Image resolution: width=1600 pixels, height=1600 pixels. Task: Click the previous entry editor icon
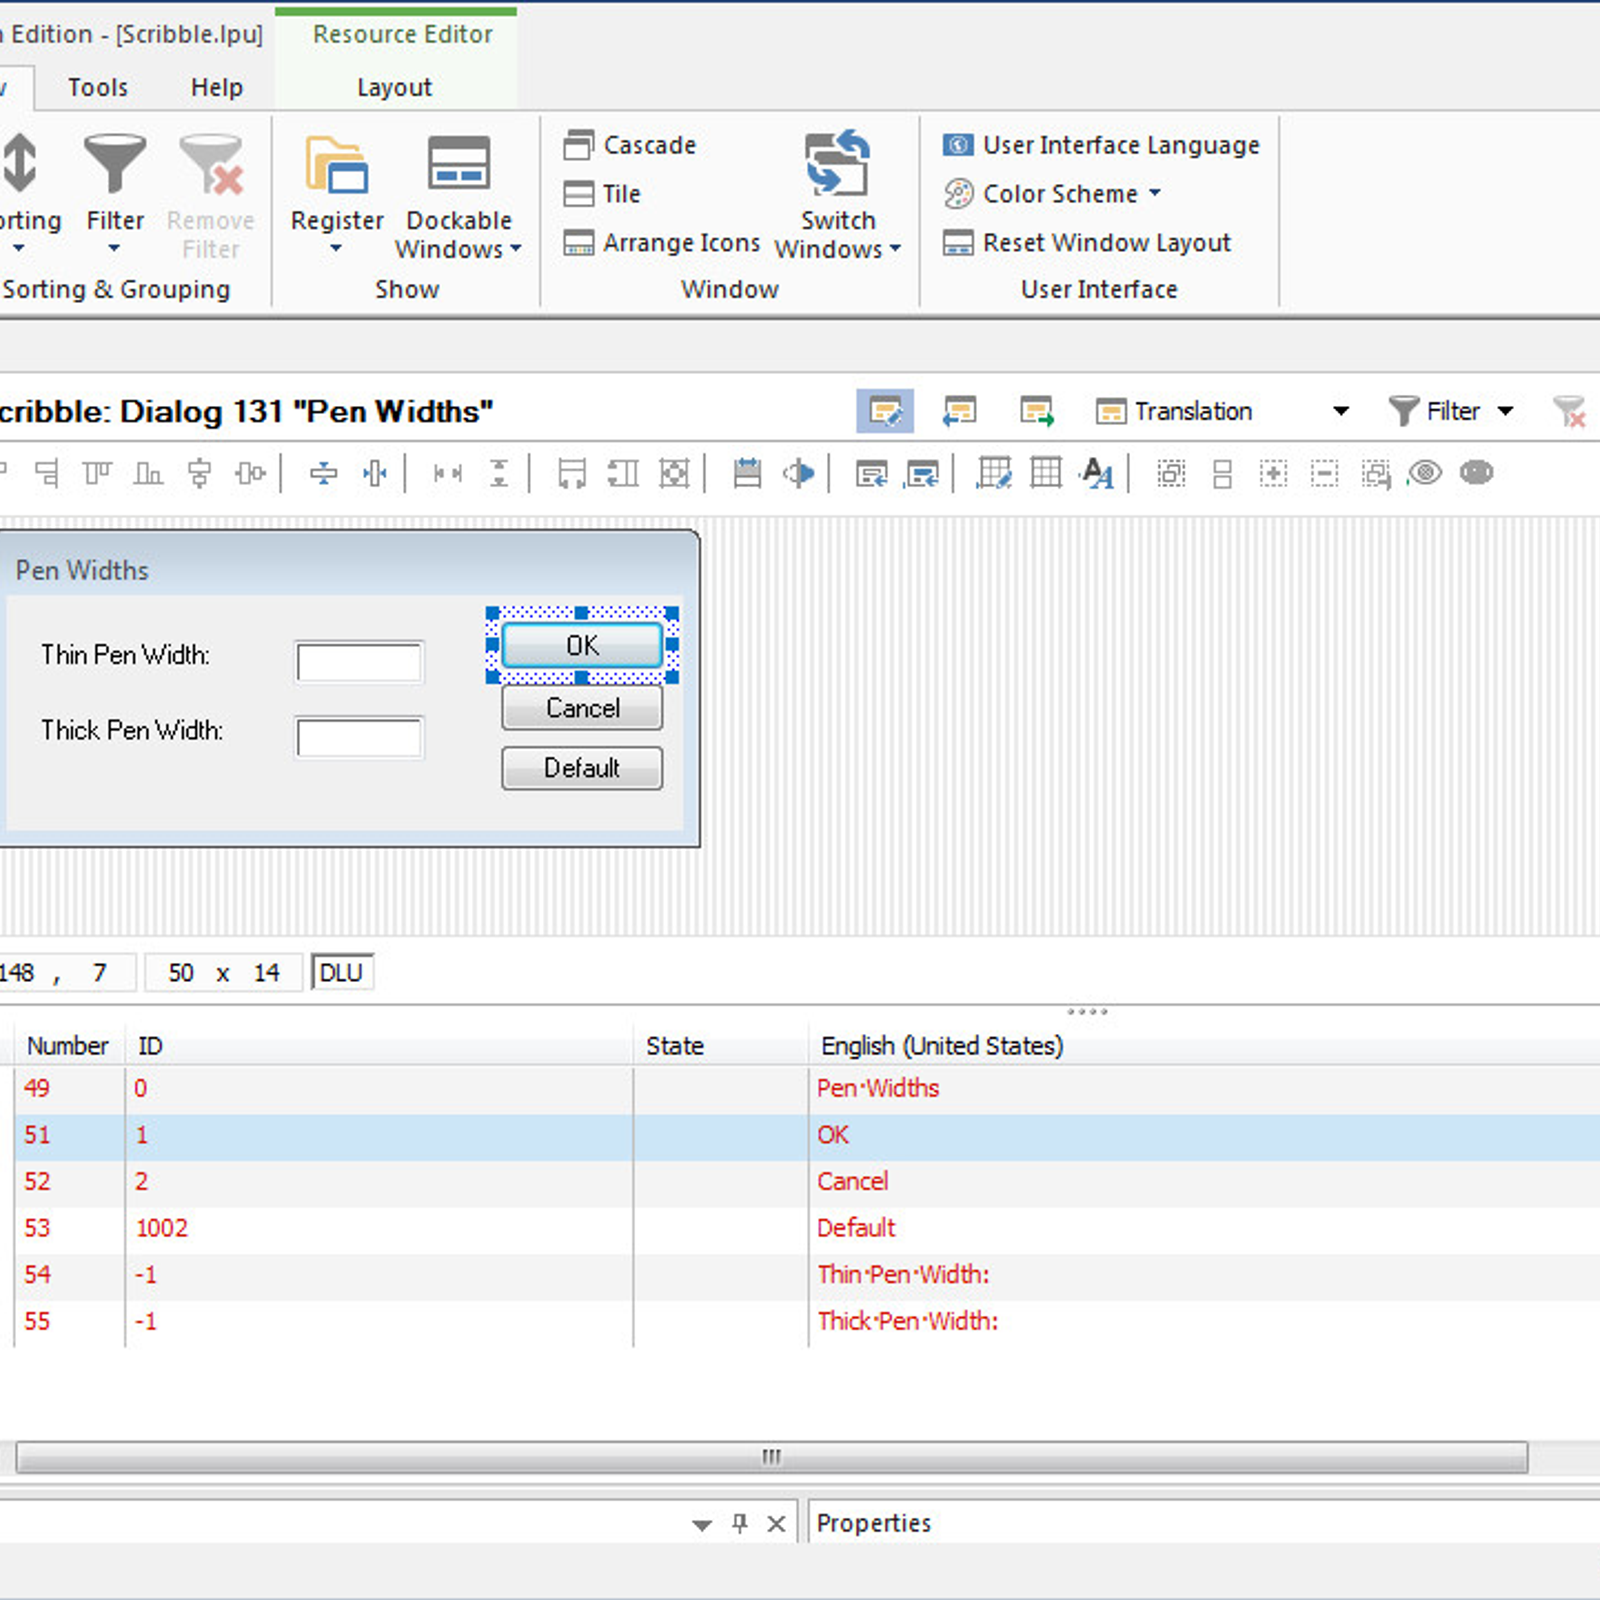960,411
